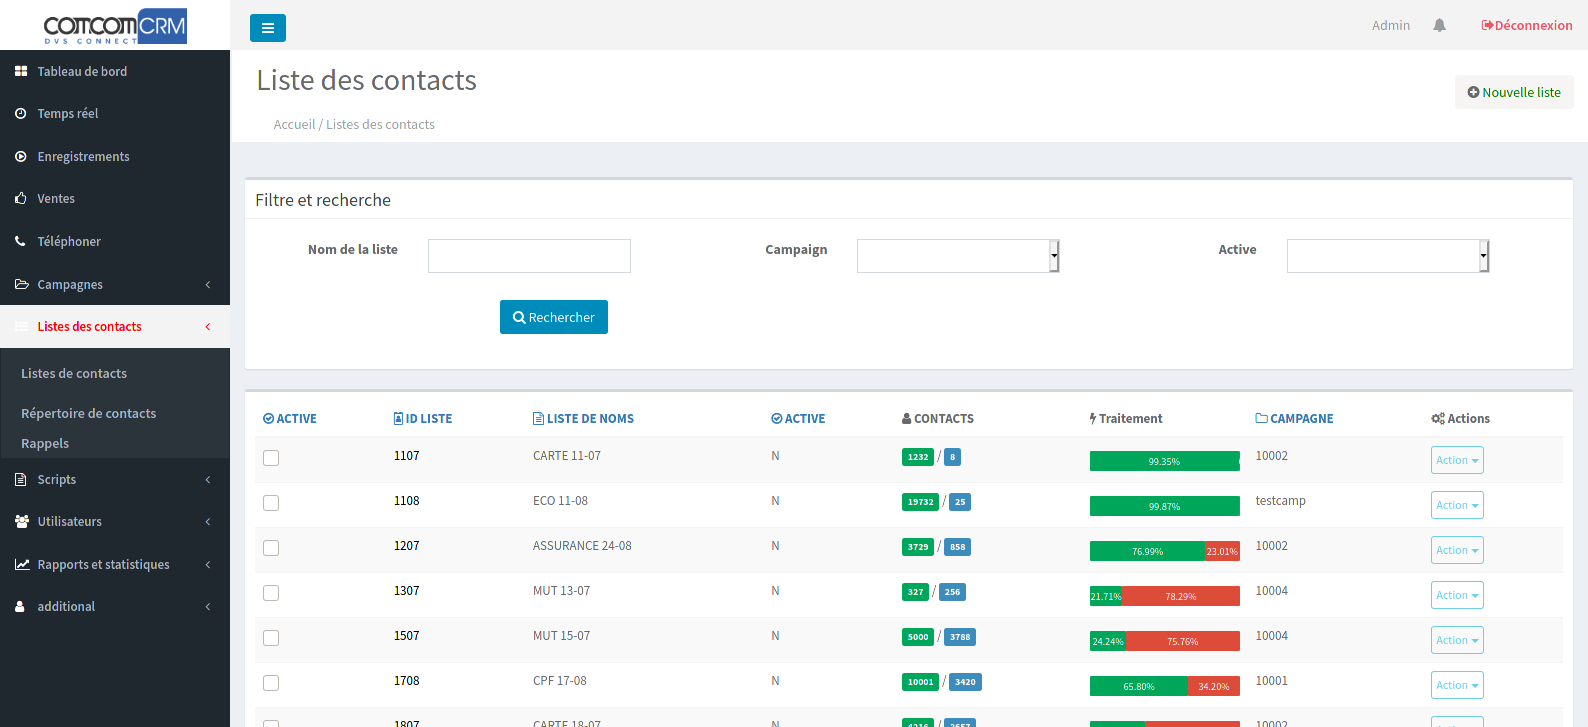Open Répertoire de contacts submenu item
This screenshot has height=727, width=1588.
tap(88, 414)
